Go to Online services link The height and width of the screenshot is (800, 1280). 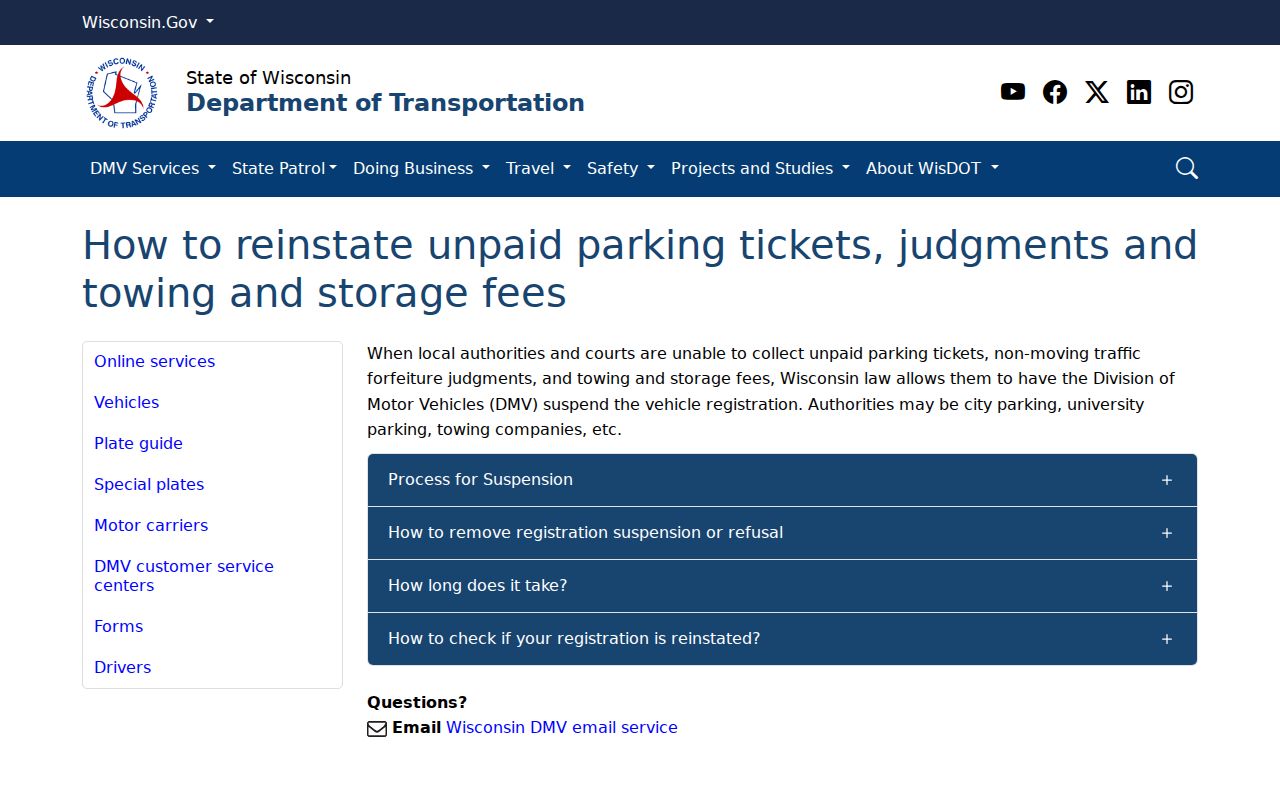154,362
